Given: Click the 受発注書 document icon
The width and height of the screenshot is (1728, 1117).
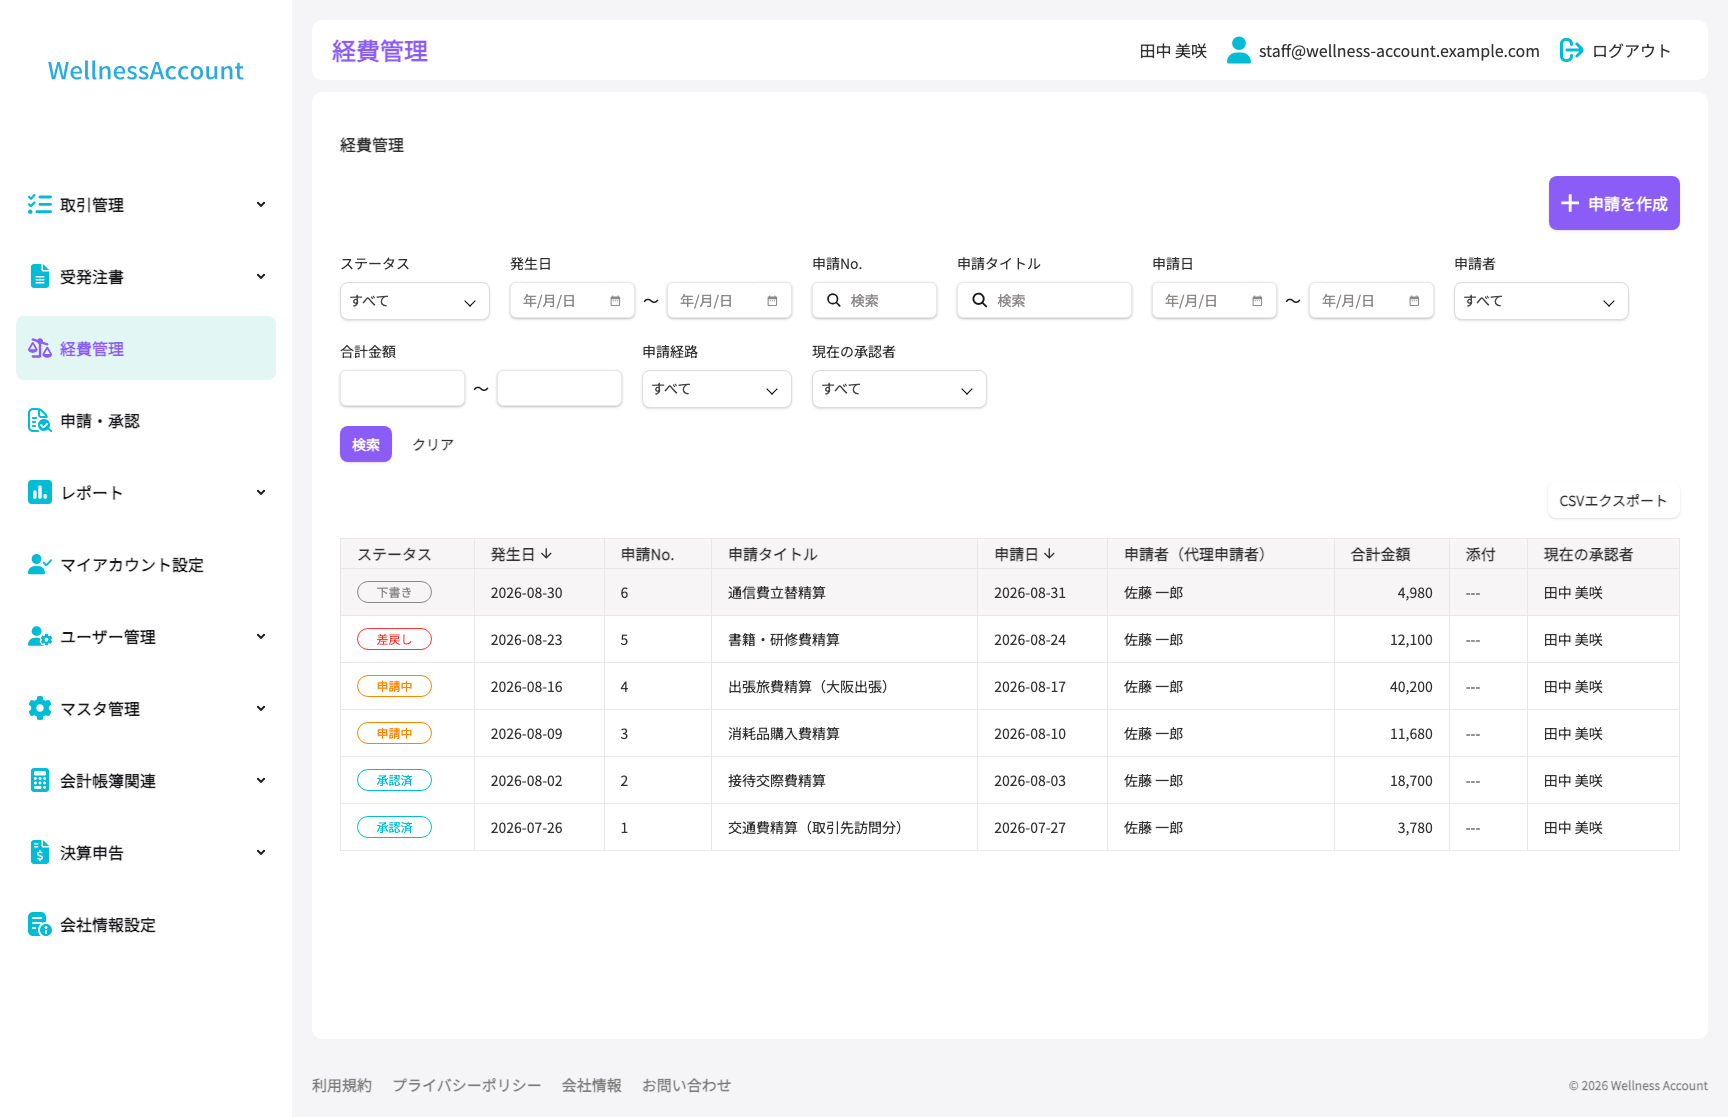Looking at the screenshot, I should pos(40,276).
